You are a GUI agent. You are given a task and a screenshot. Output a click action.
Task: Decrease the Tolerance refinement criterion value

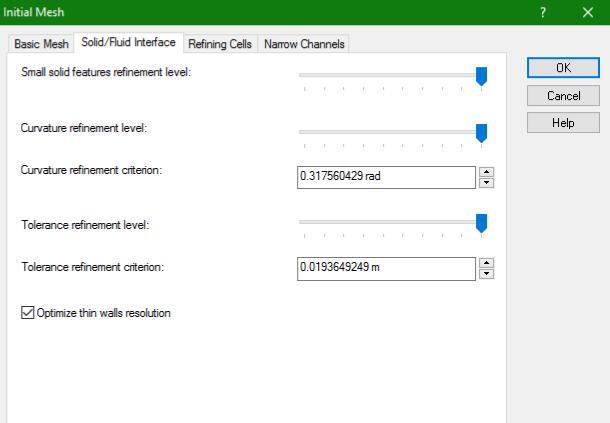(486, 274)
